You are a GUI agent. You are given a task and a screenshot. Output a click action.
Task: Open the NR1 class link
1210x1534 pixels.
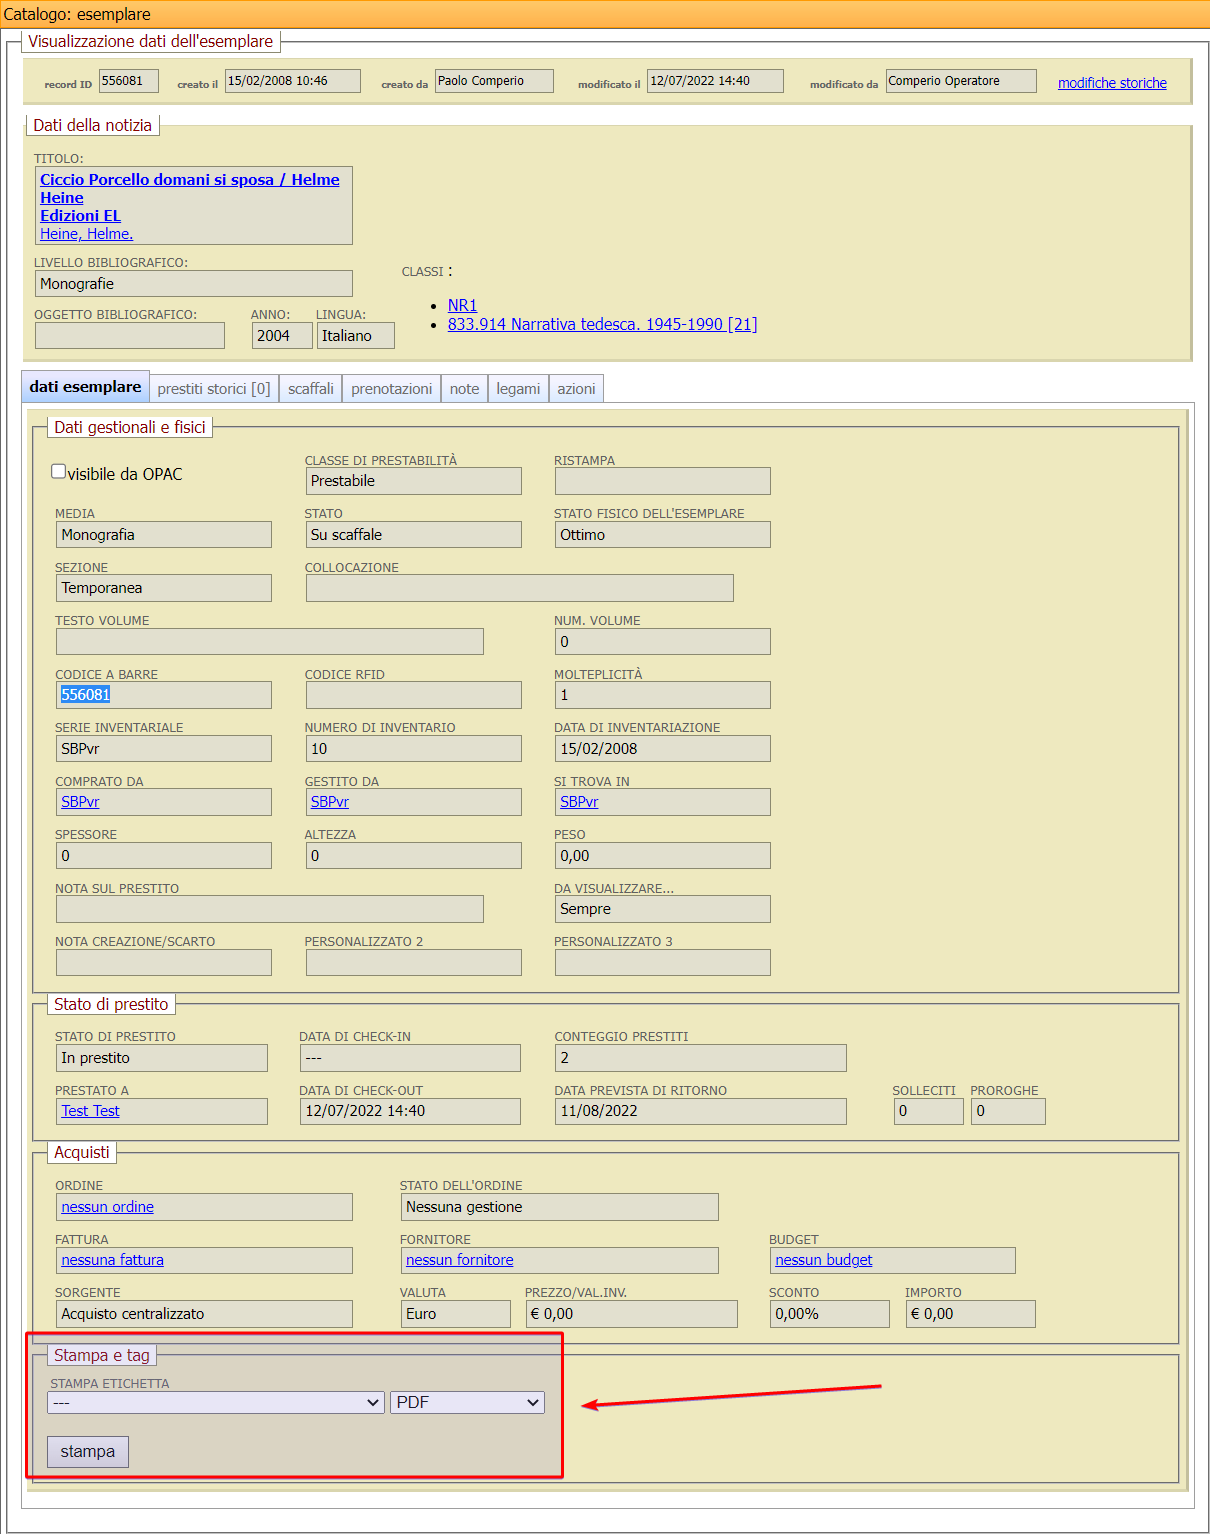pyautogui.click(x=462, y=305)
